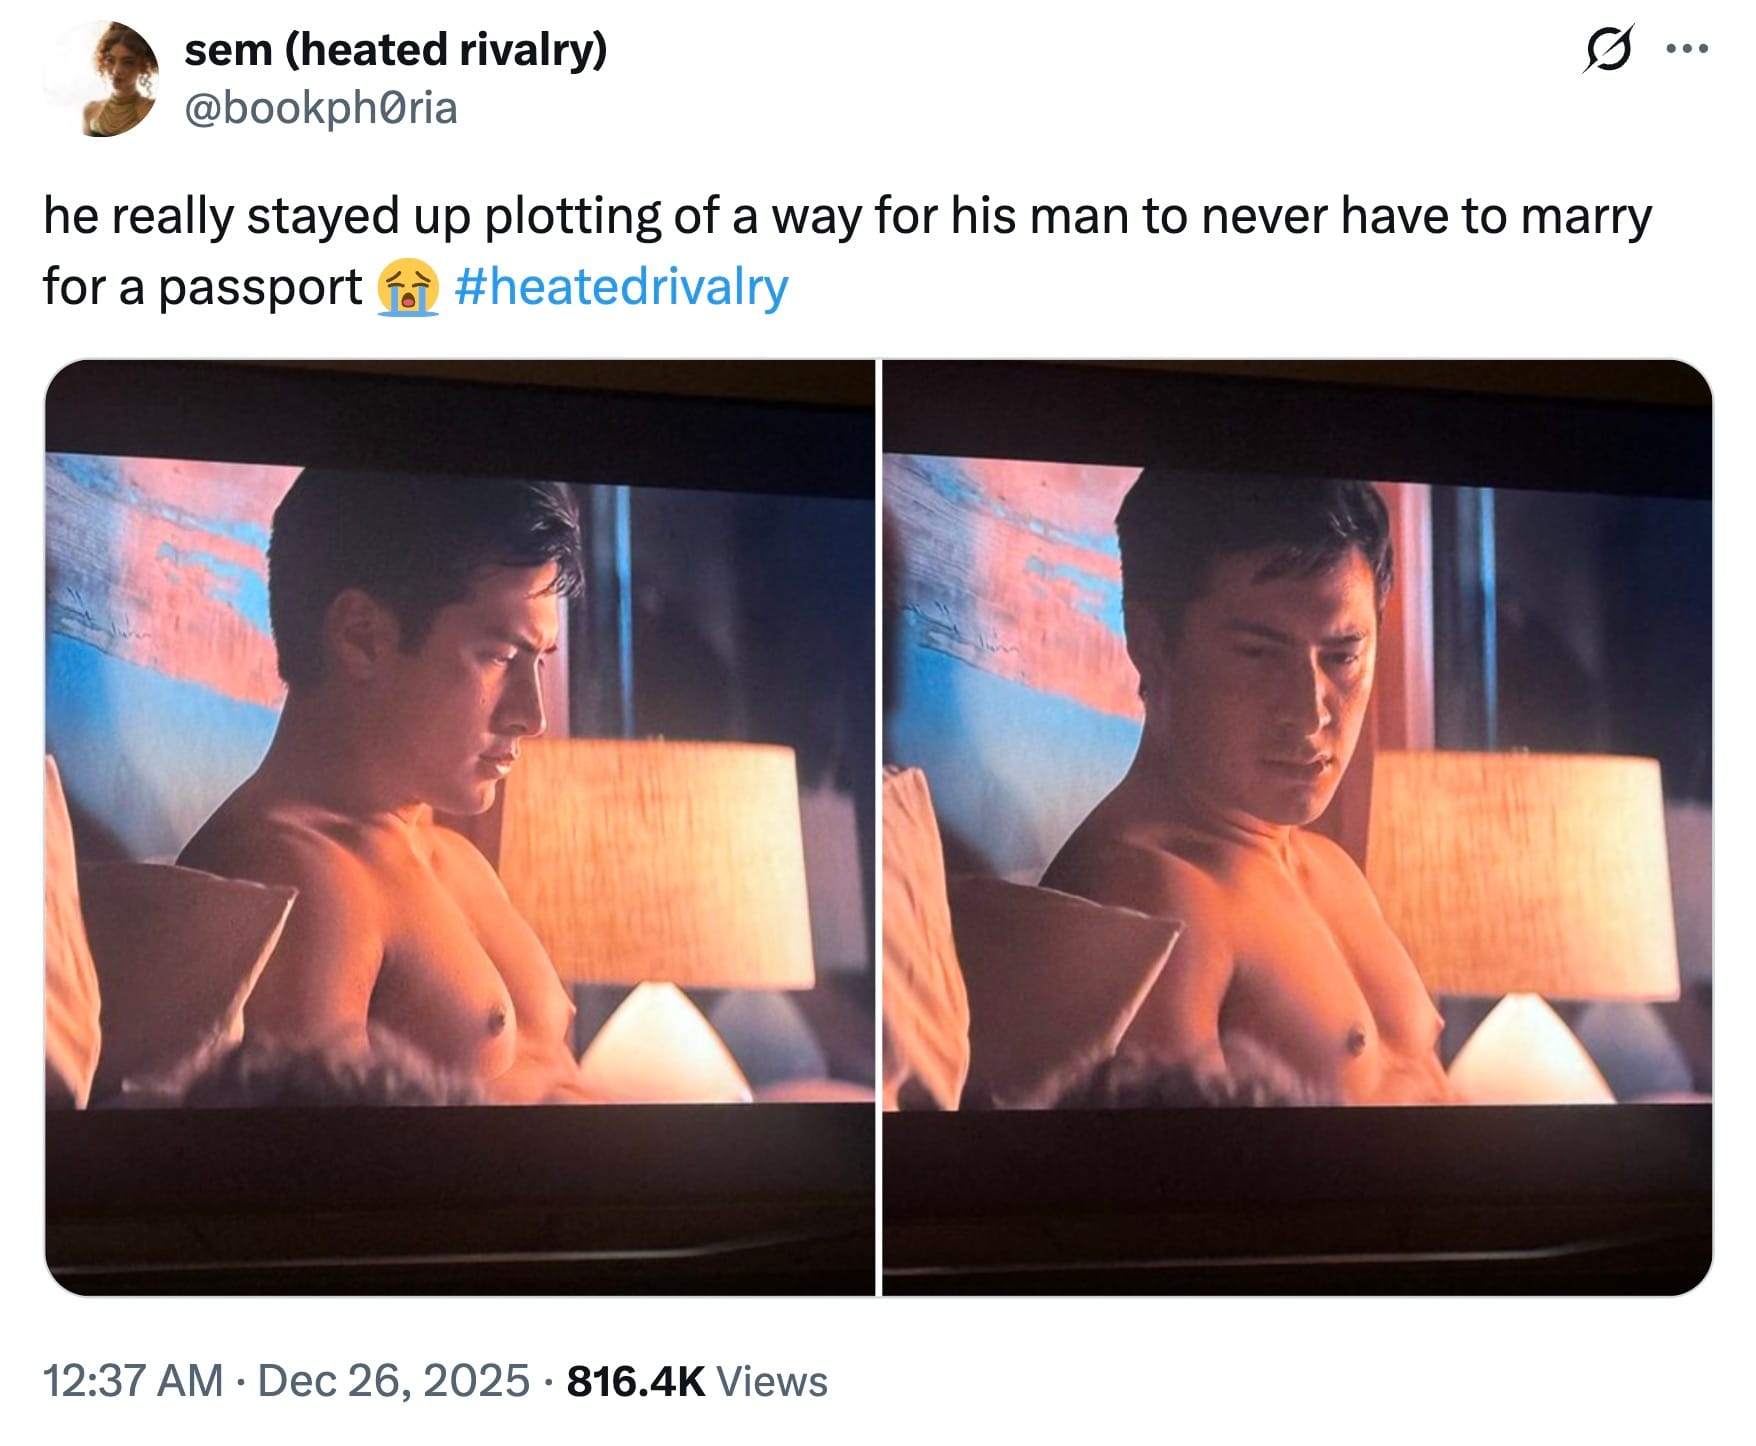Click the 816.4K view count number
The height and width of the screenshot is (1446, 1756).
[636, 1381]
